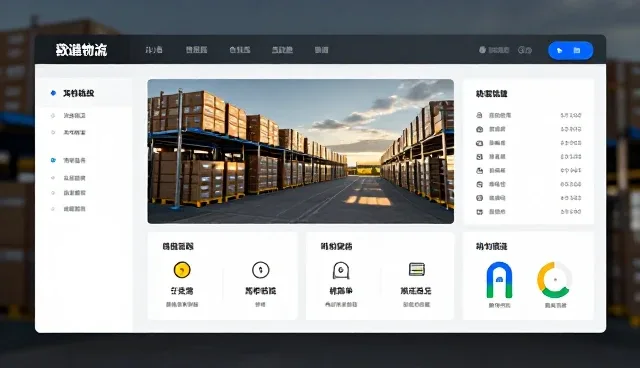Click the icon of the fifth row in the right-hand list
640x368 pixels.
(x=480, y=171)
